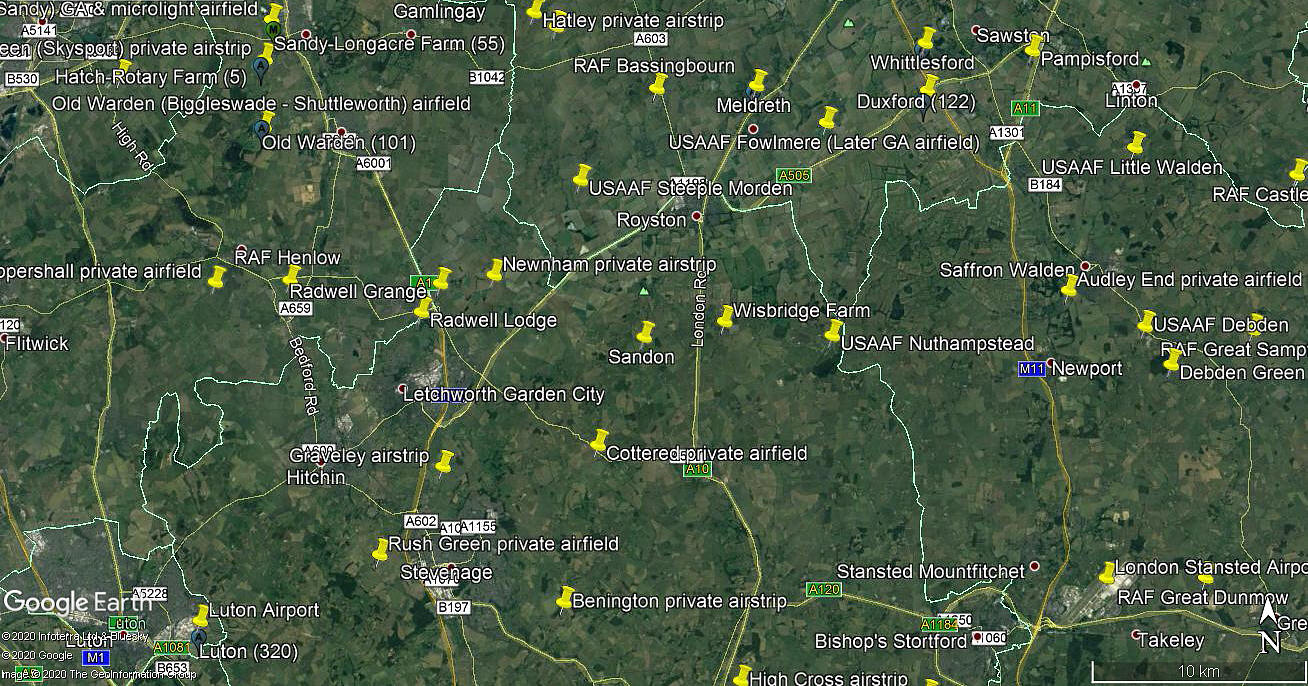This screenshot has width=1308, height=686.
Task: Select the Cottered private airfield pushpin
Action: pos(599,441)
